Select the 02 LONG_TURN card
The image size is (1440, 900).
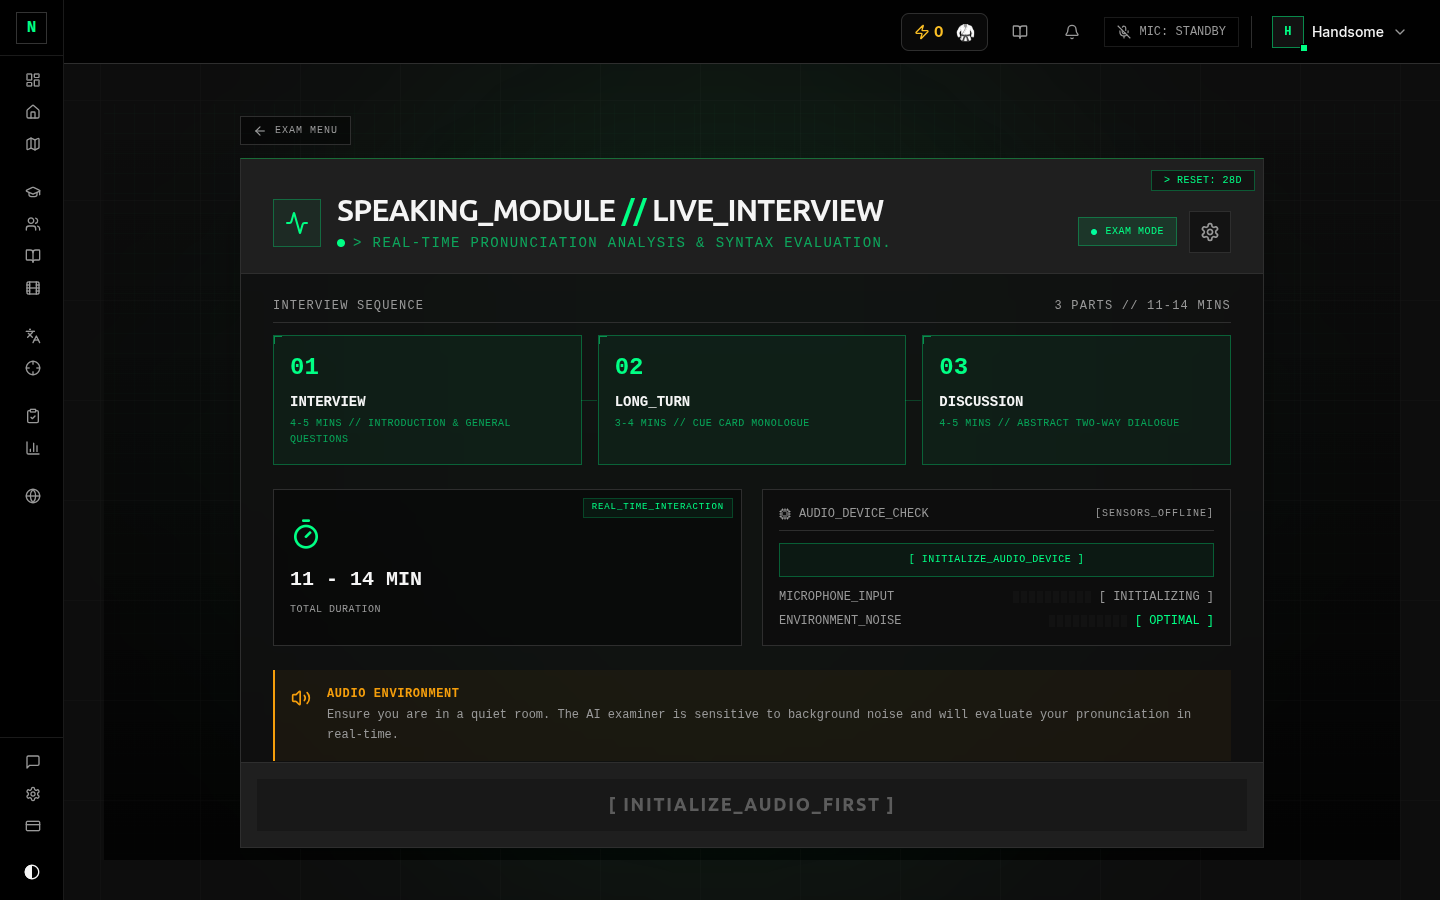pyautogui.click(x=752, y=400)
